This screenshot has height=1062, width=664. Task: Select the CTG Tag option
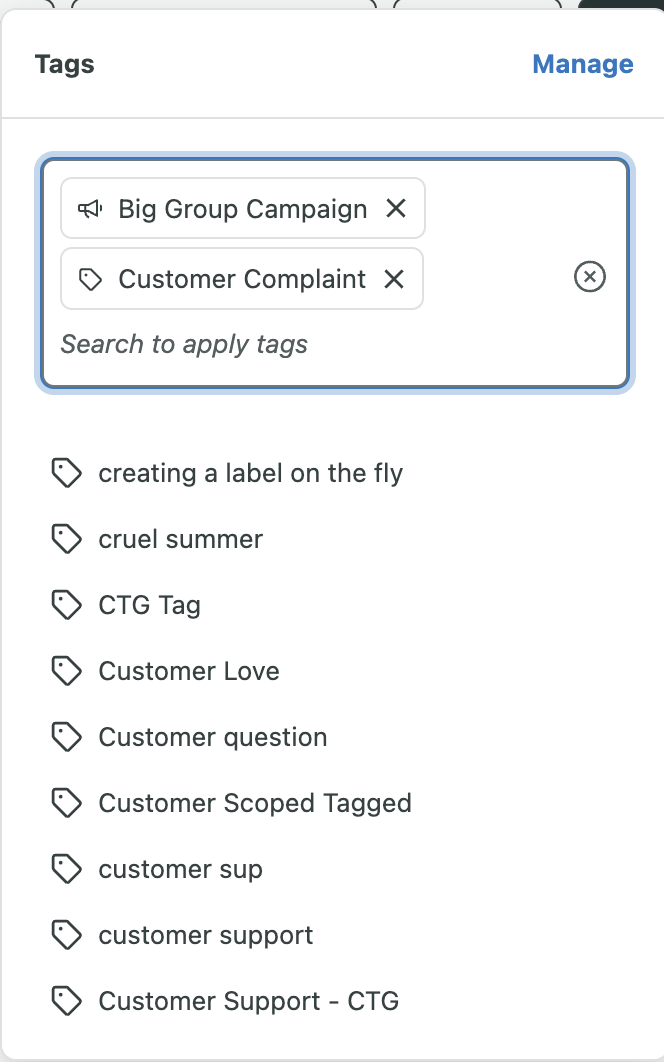(x=332, y=605)
